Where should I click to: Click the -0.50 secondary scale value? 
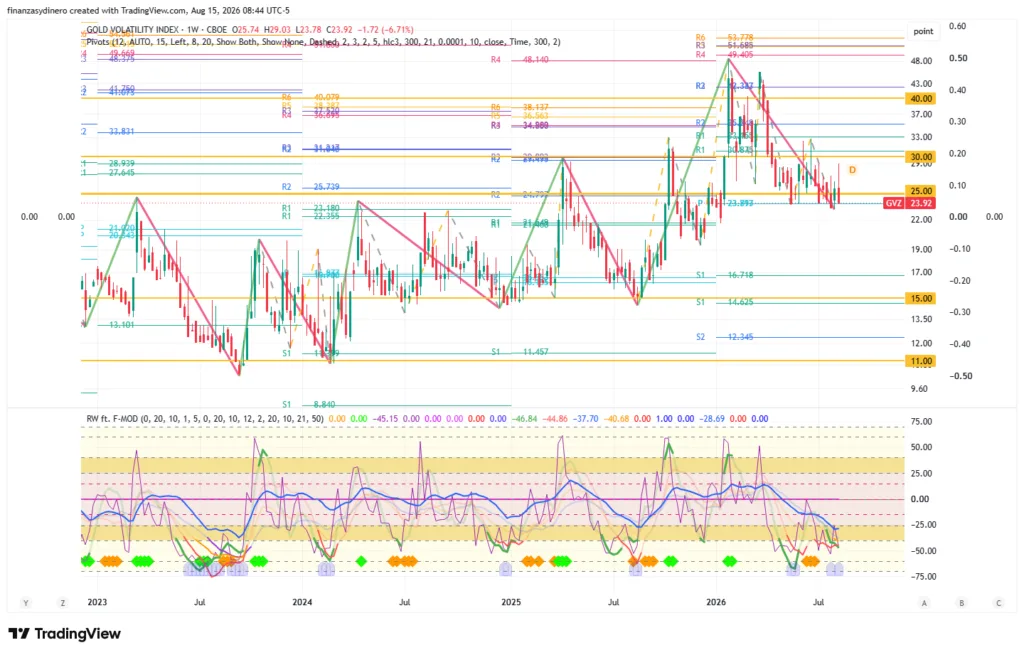960,376
